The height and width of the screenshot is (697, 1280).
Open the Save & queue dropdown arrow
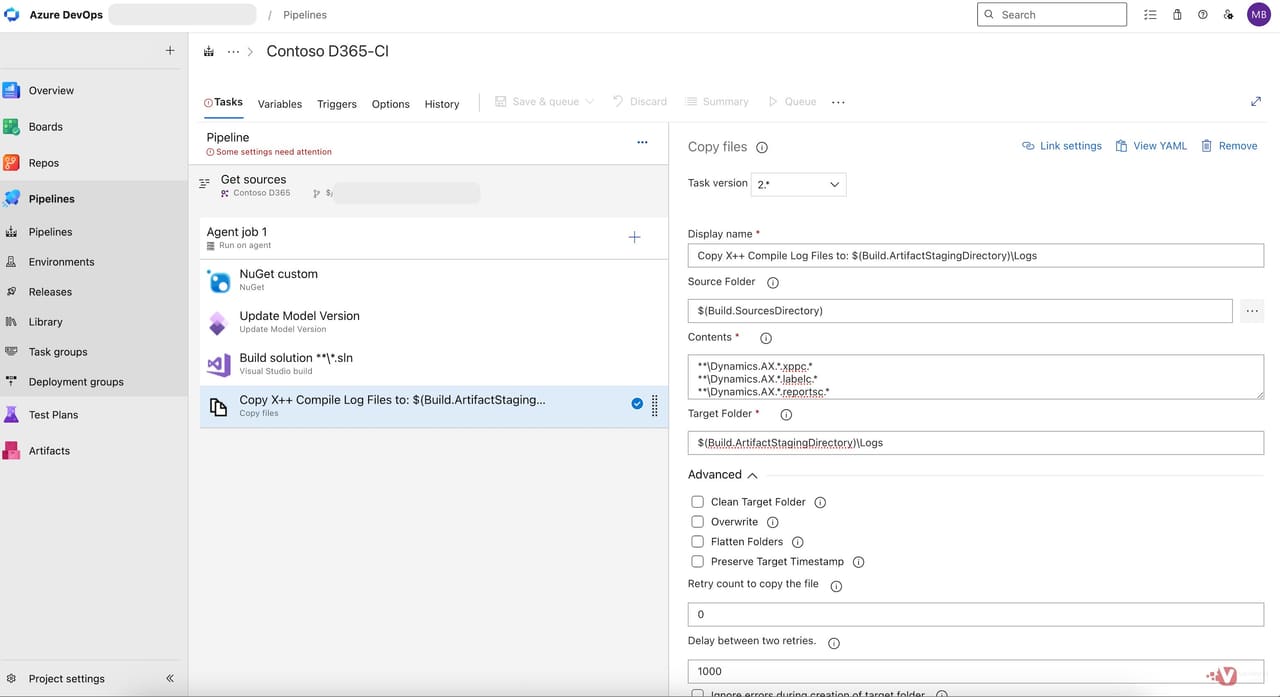point(590,102)
